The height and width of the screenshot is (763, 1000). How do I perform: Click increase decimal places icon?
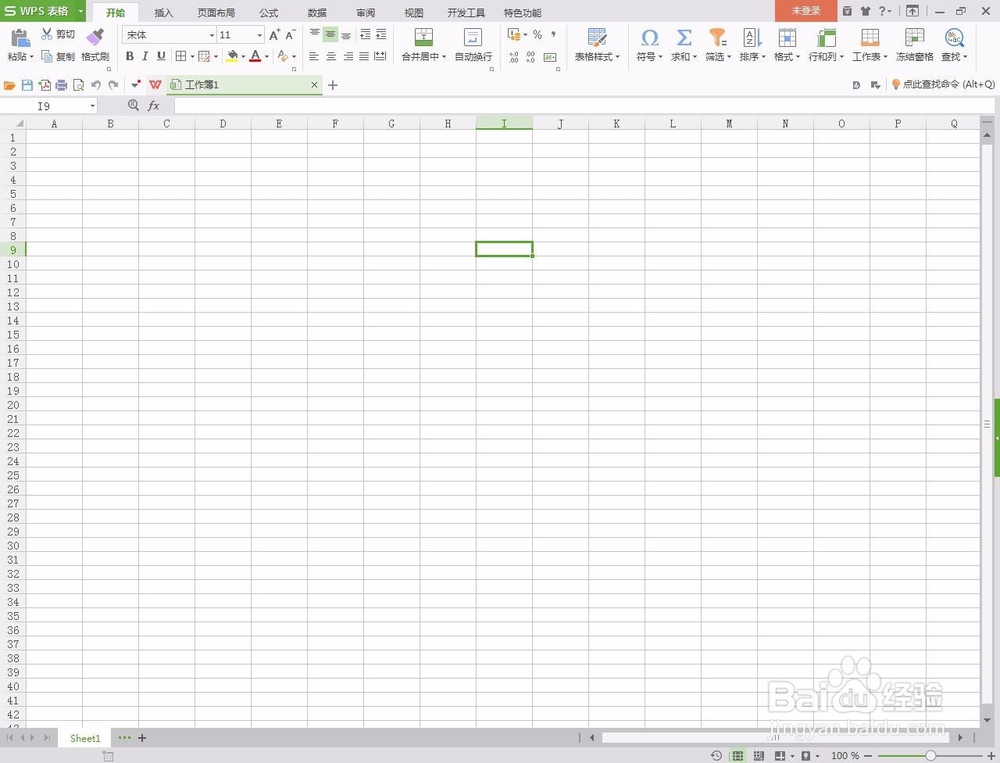click(x=514, y=57)
